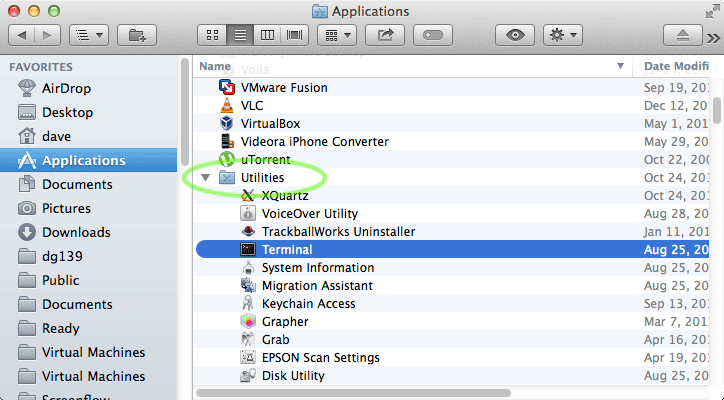Click the Quick Look eye button
The width and height of the screenshot is (724, 400).
click(515, 35)
